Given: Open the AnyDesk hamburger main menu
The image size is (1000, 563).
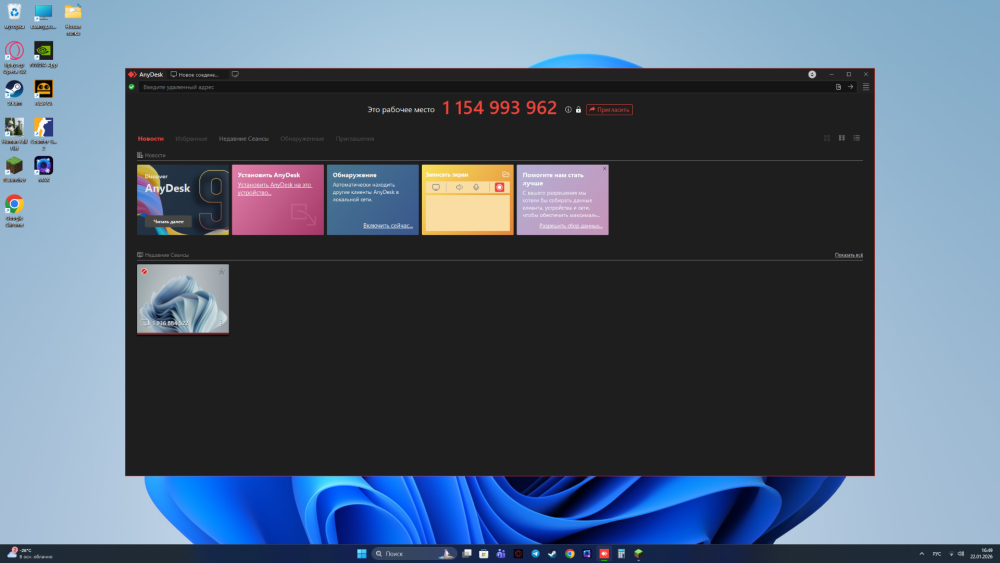Looking at the screenshot, I should pyautogui.click(x=865, y=87).
